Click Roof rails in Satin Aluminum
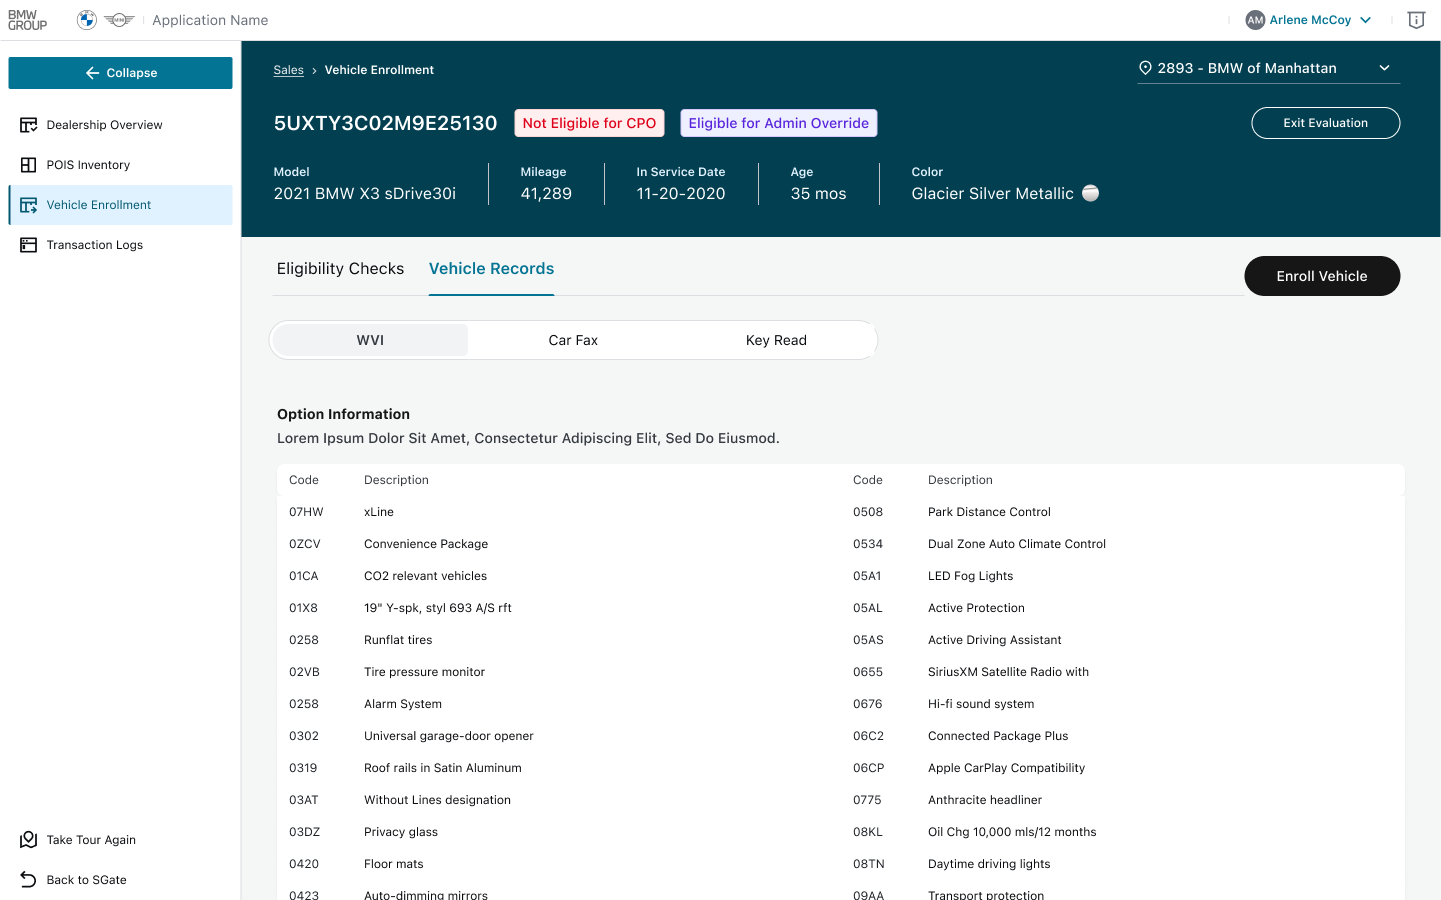 [443, 768]
